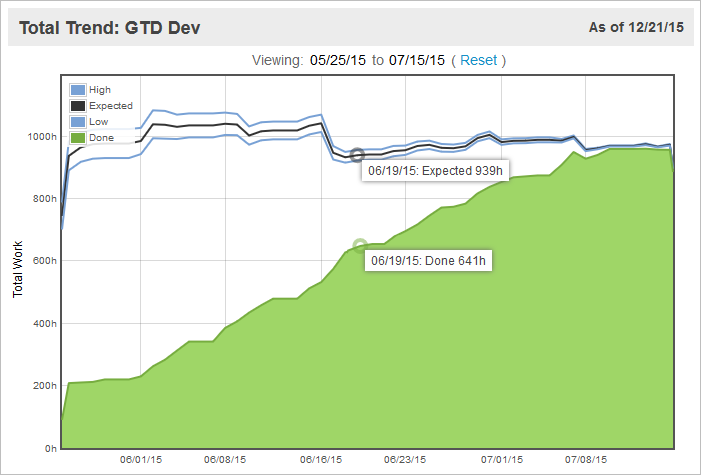This screenshot has width=701, height=475.
Task: Toggle the High series via legend label
Action: tap(100, 90)
